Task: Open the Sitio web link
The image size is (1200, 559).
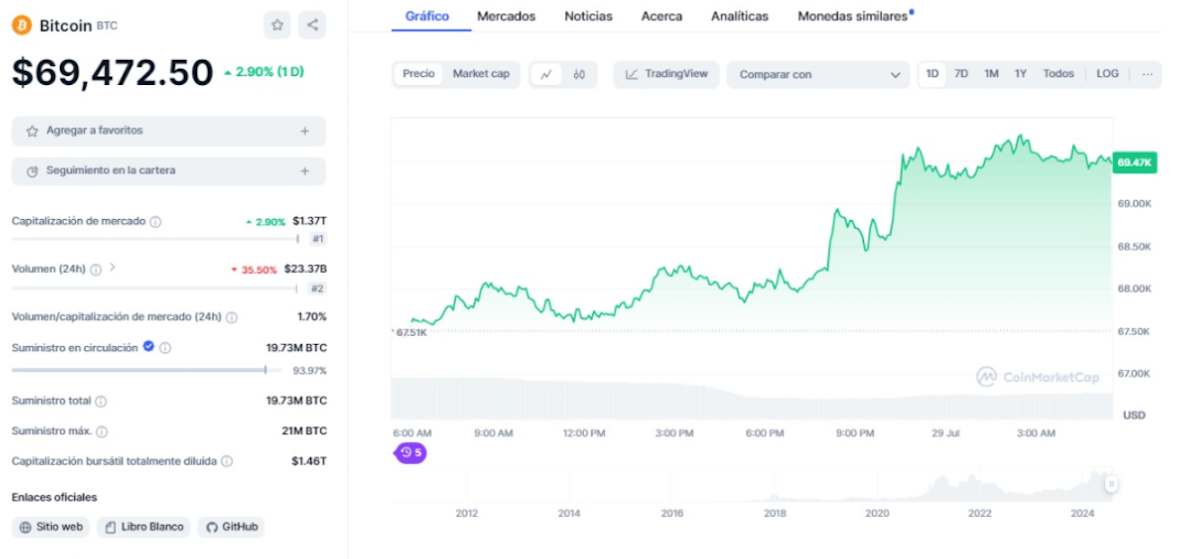Action: point(51,527)
